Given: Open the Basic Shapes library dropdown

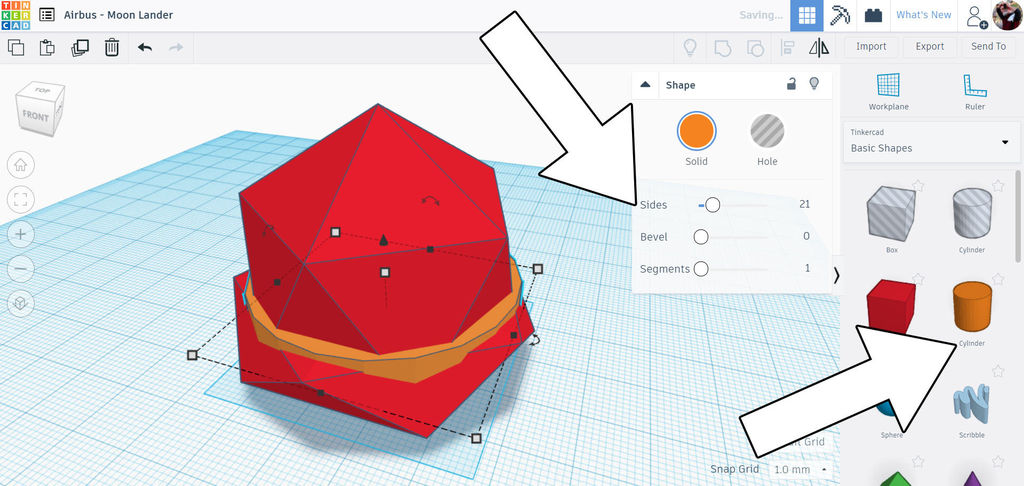Looking at the screenshot, I should click(x=930, y=141).
